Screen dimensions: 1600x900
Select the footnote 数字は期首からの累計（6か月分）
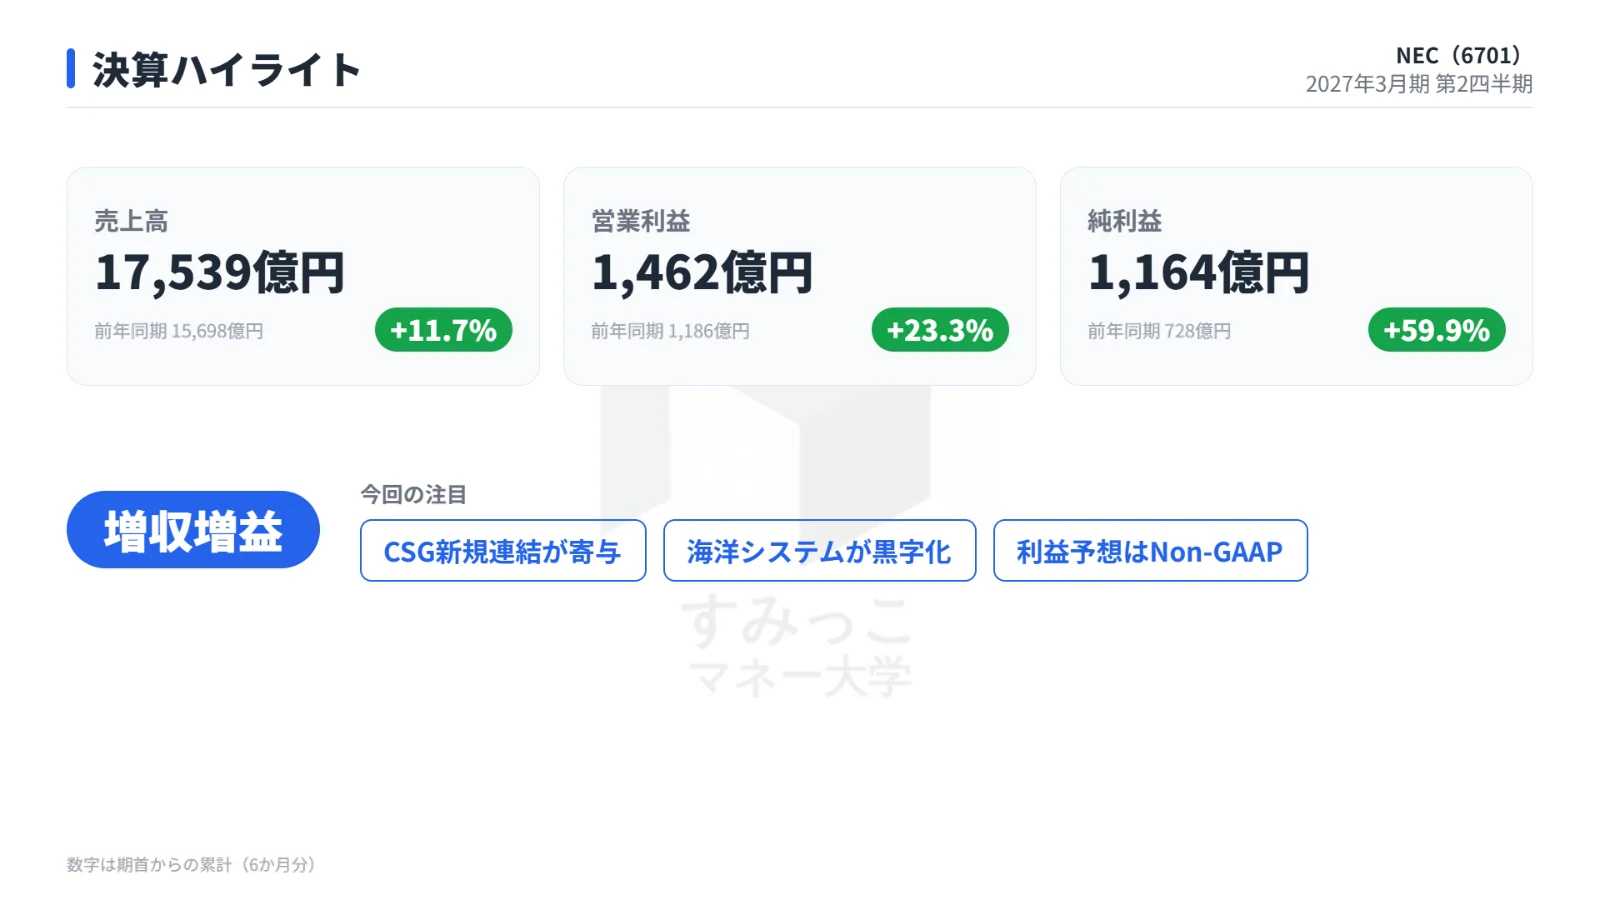(191, 865)
